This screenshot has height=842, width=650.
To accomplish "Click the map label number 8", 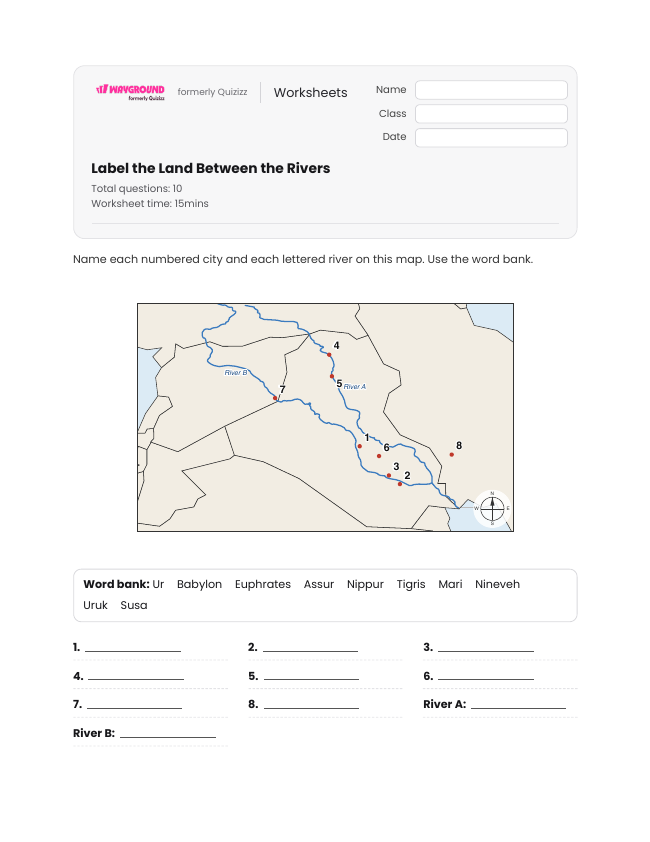I will [459, 445].
